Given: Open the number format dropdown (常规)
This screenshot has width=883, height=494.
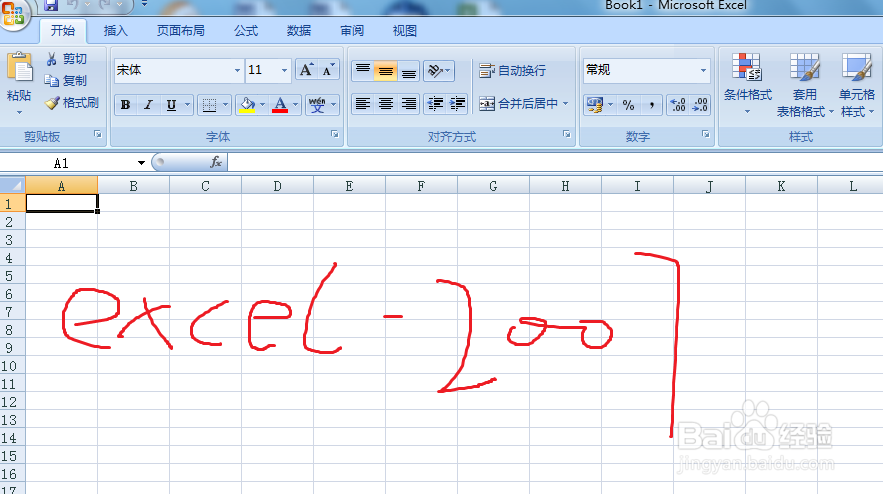Looking at the screenshot, I should (x=703, y=70).
